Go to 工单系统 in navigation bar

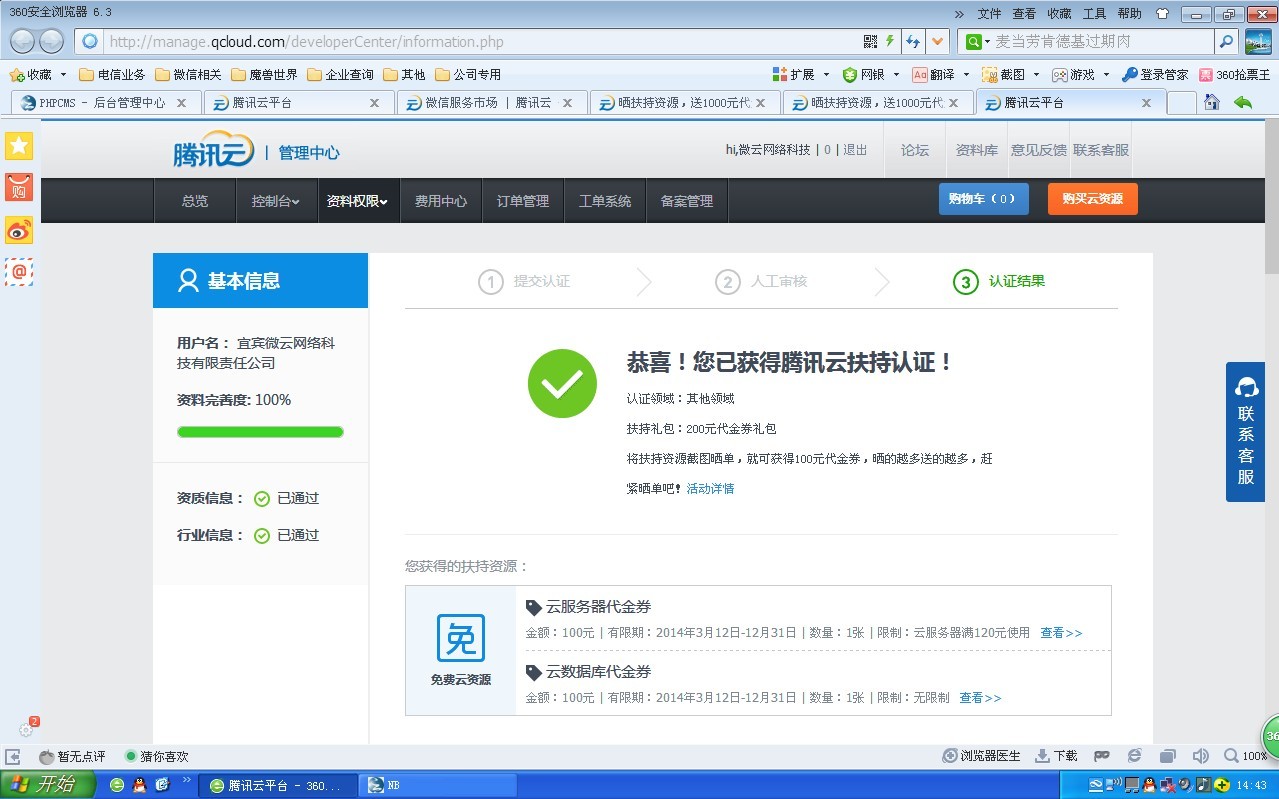(x=605, y=201)
